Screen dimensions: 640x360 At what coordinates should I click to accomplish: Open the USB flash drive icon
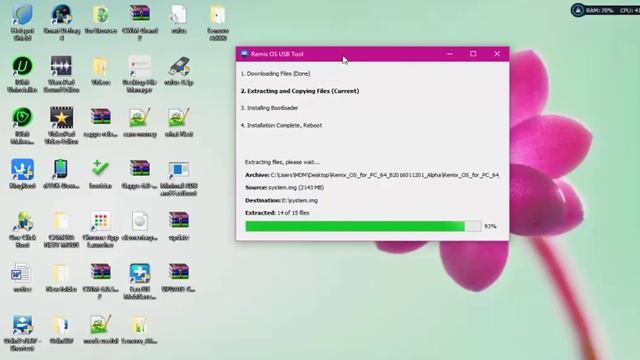(179, 66)
